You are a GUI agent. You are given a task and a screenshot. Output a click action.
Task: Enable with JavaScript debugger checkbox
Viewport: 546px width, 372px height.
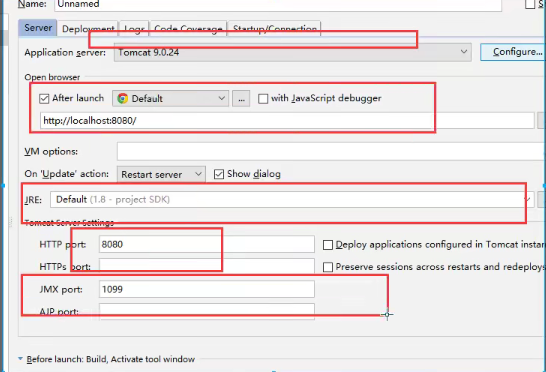(263, 99)
